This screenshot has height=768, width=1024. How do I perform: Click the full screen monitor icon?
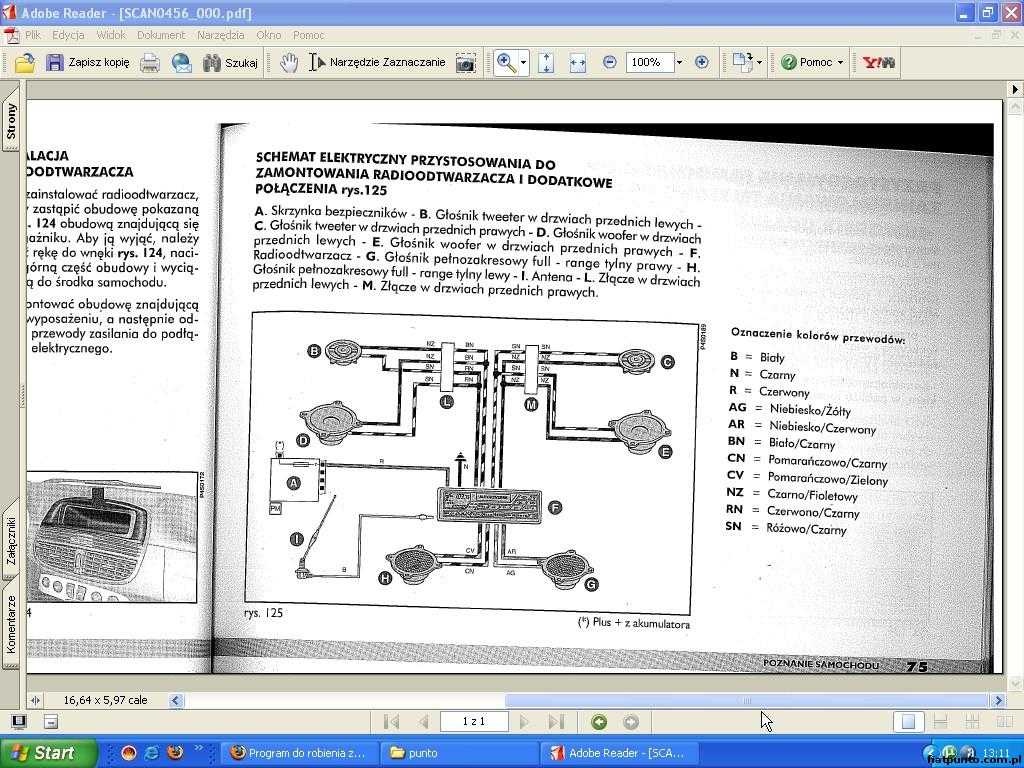coord(19,722)
